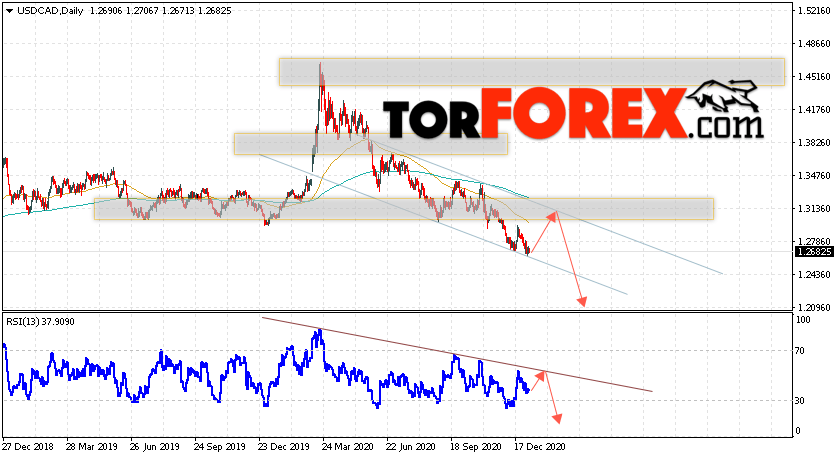Click the 1.27860 price axis label
This screenshot has height=458, width=838.
tap(814, 242)
